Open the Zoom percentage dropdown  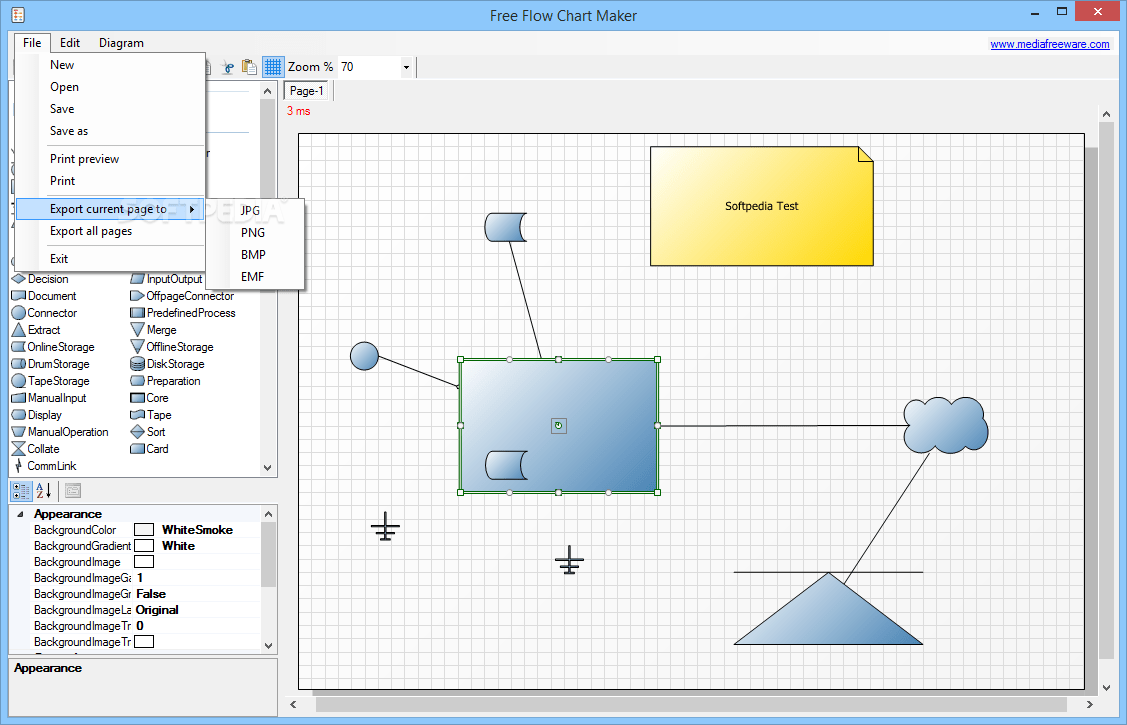[406, 66]
